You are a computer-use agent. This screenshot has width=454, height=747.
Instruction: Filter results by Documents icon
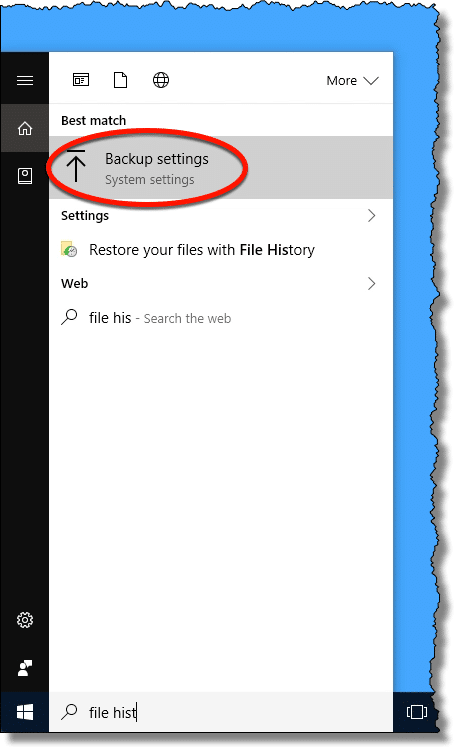click(x=121, y=80)
